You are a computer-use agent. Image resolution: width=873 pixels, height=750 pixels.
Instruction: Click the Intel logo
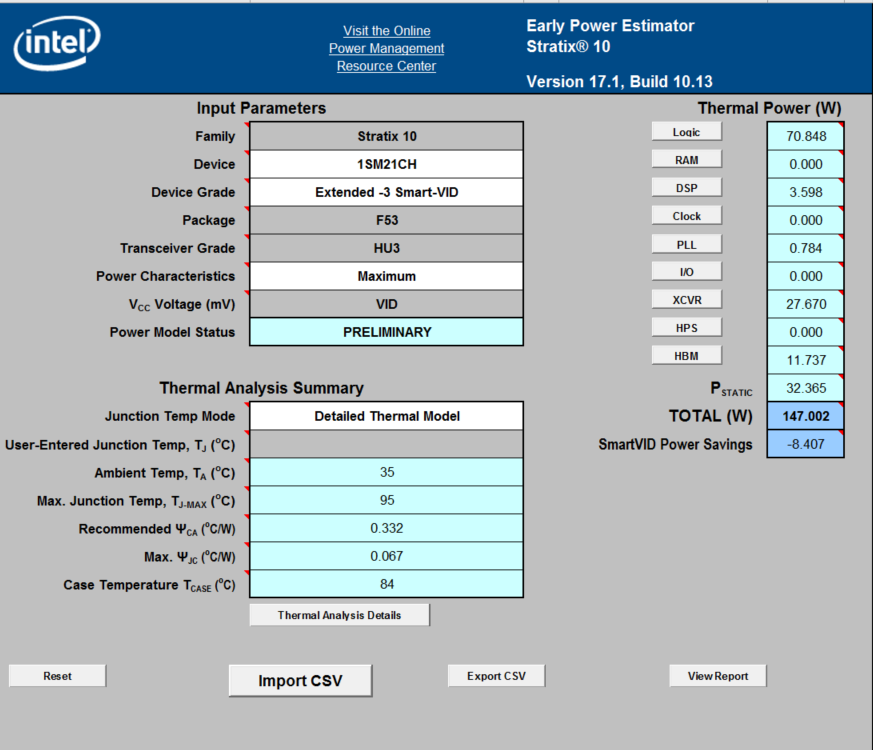pos(57,43)
